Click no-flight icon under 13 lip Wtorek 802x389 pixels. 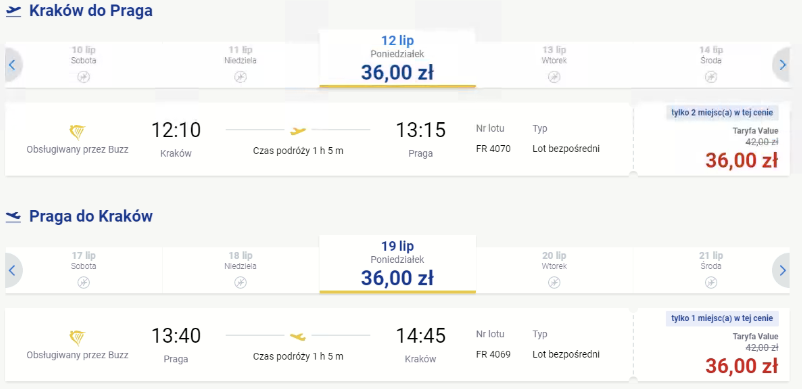coord(554,77)
